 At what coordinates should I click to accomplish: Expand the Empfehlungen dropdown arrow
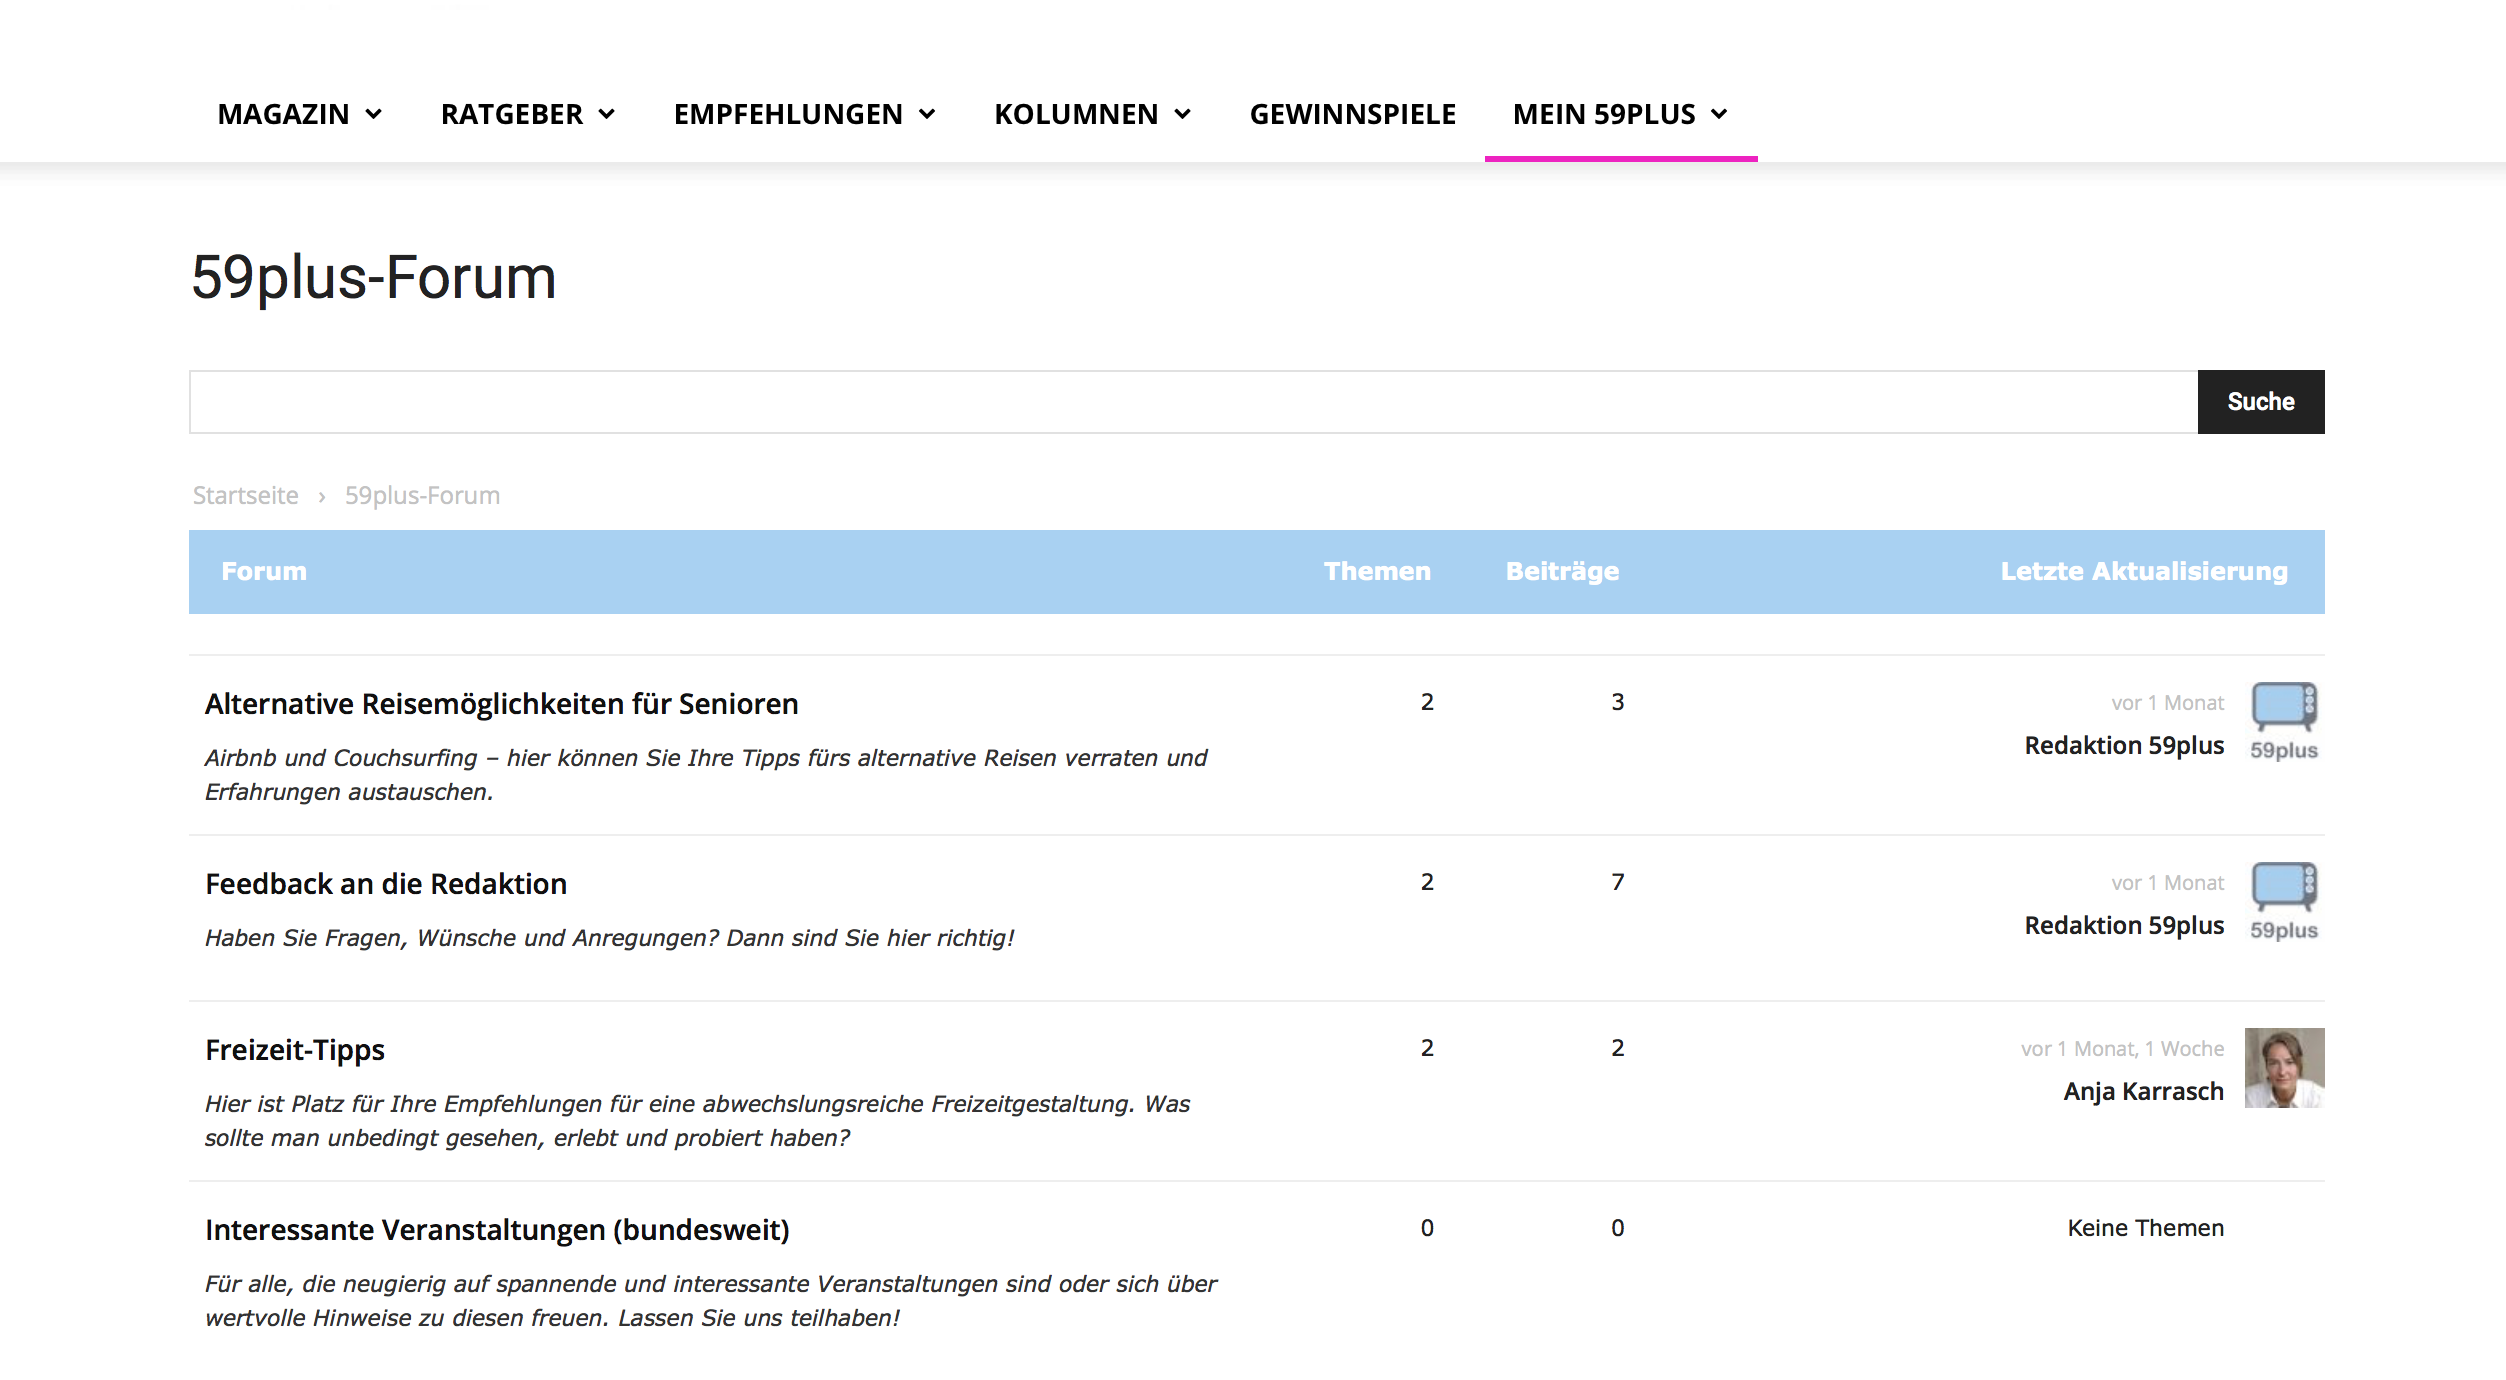[x=927, y=114]
